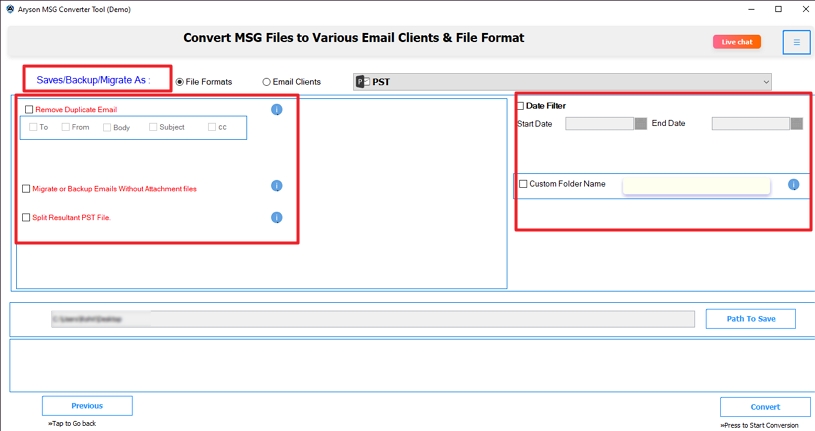Click the Live chat button
The image size is (815, 431).
click(737, 42)
